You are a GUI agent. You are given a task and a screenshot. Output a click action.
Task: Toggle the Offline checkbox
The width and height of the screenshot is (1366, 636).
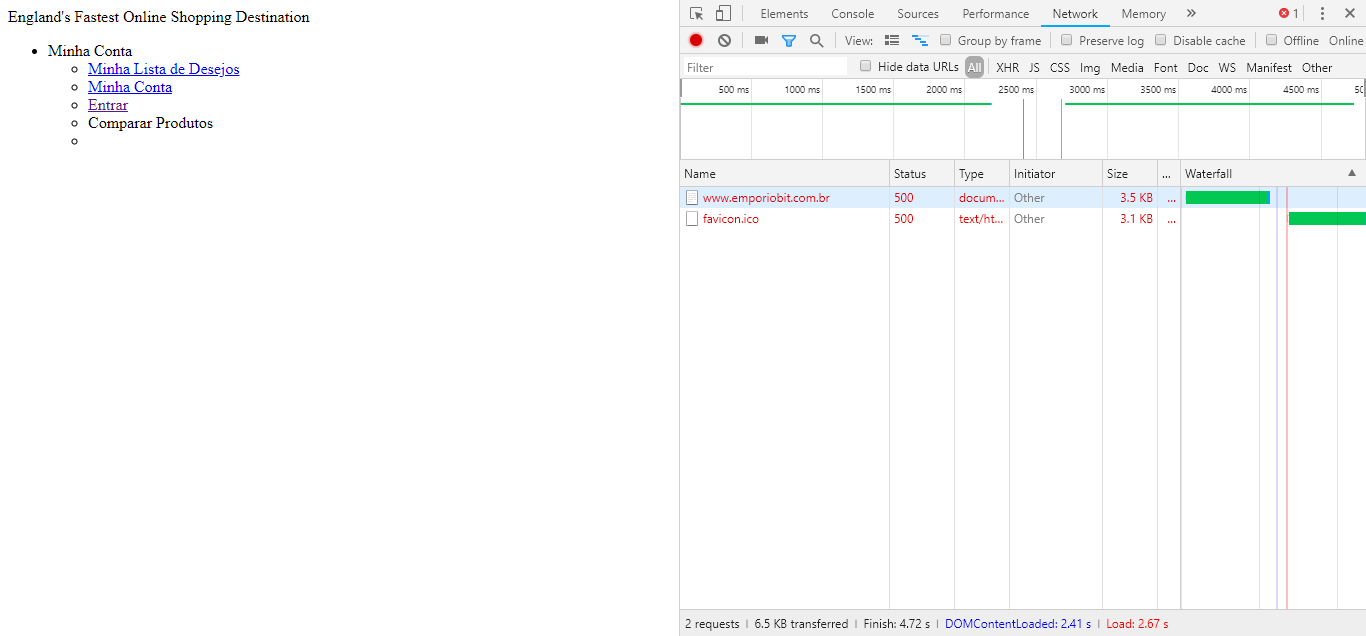(1271, 40)
